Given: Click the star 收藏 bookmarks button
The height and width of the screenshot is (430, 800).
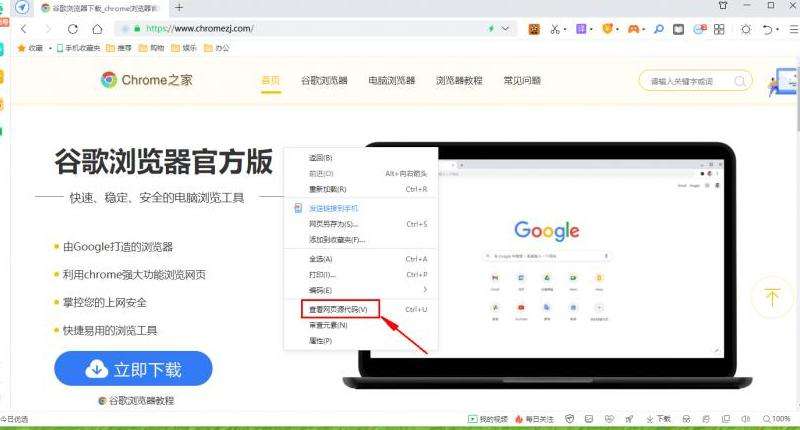Looking at the screenshot, I should [30, 48].
